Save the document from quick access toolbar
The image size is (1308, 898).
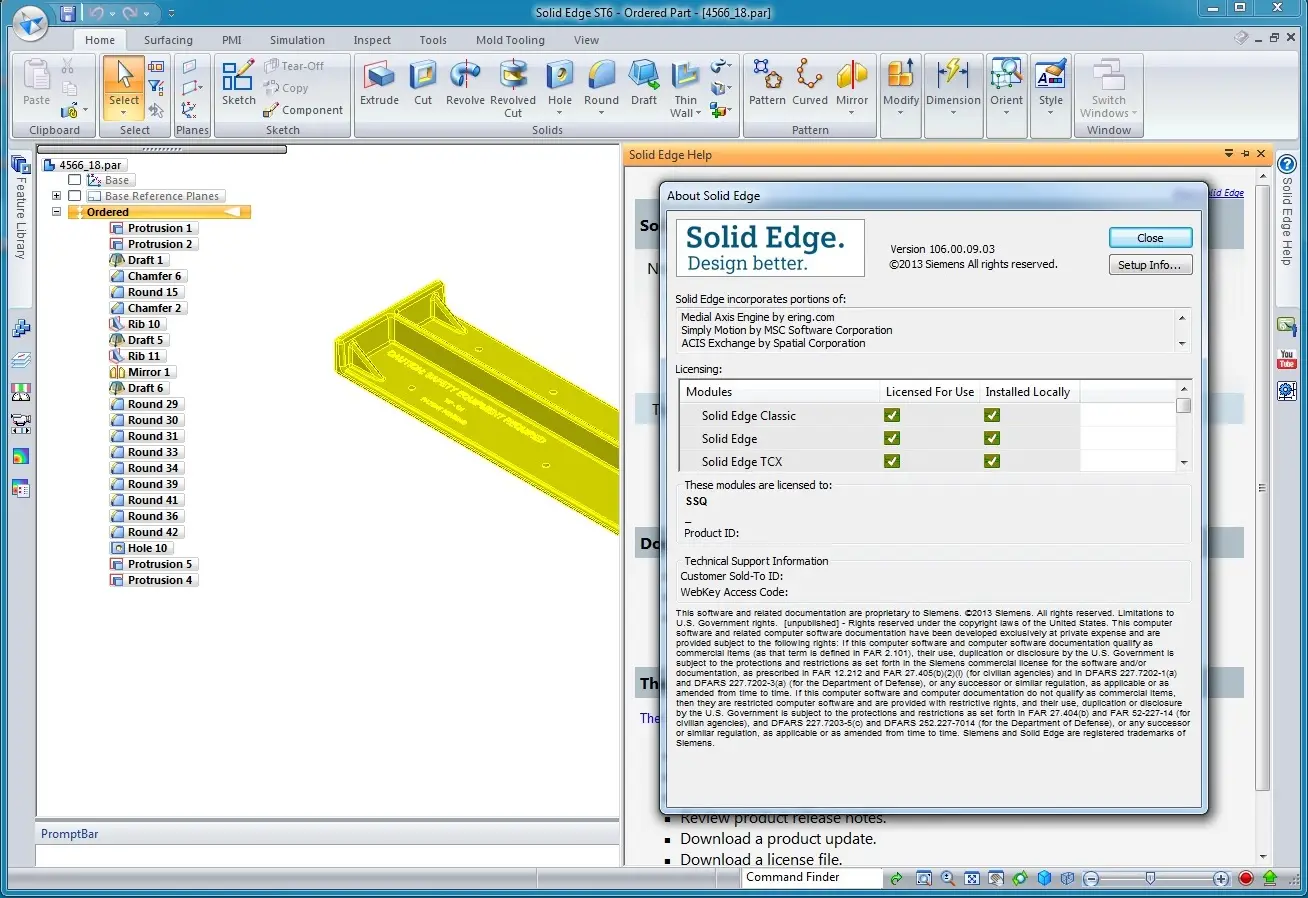(x=68, y=13)
